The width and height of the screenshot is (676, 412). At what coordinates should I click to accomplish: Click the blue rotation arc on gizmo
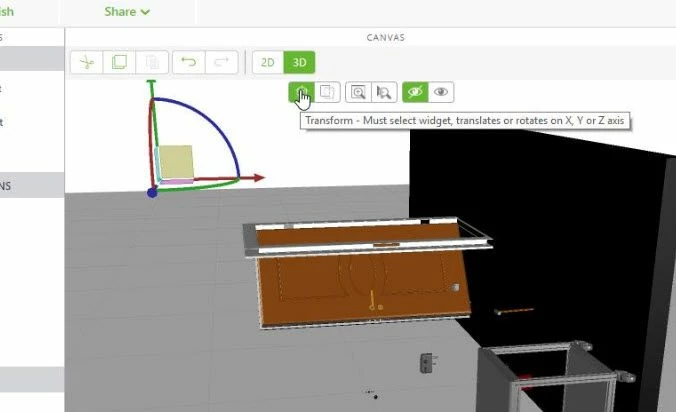pyautogui.click(x=213, y=124)
